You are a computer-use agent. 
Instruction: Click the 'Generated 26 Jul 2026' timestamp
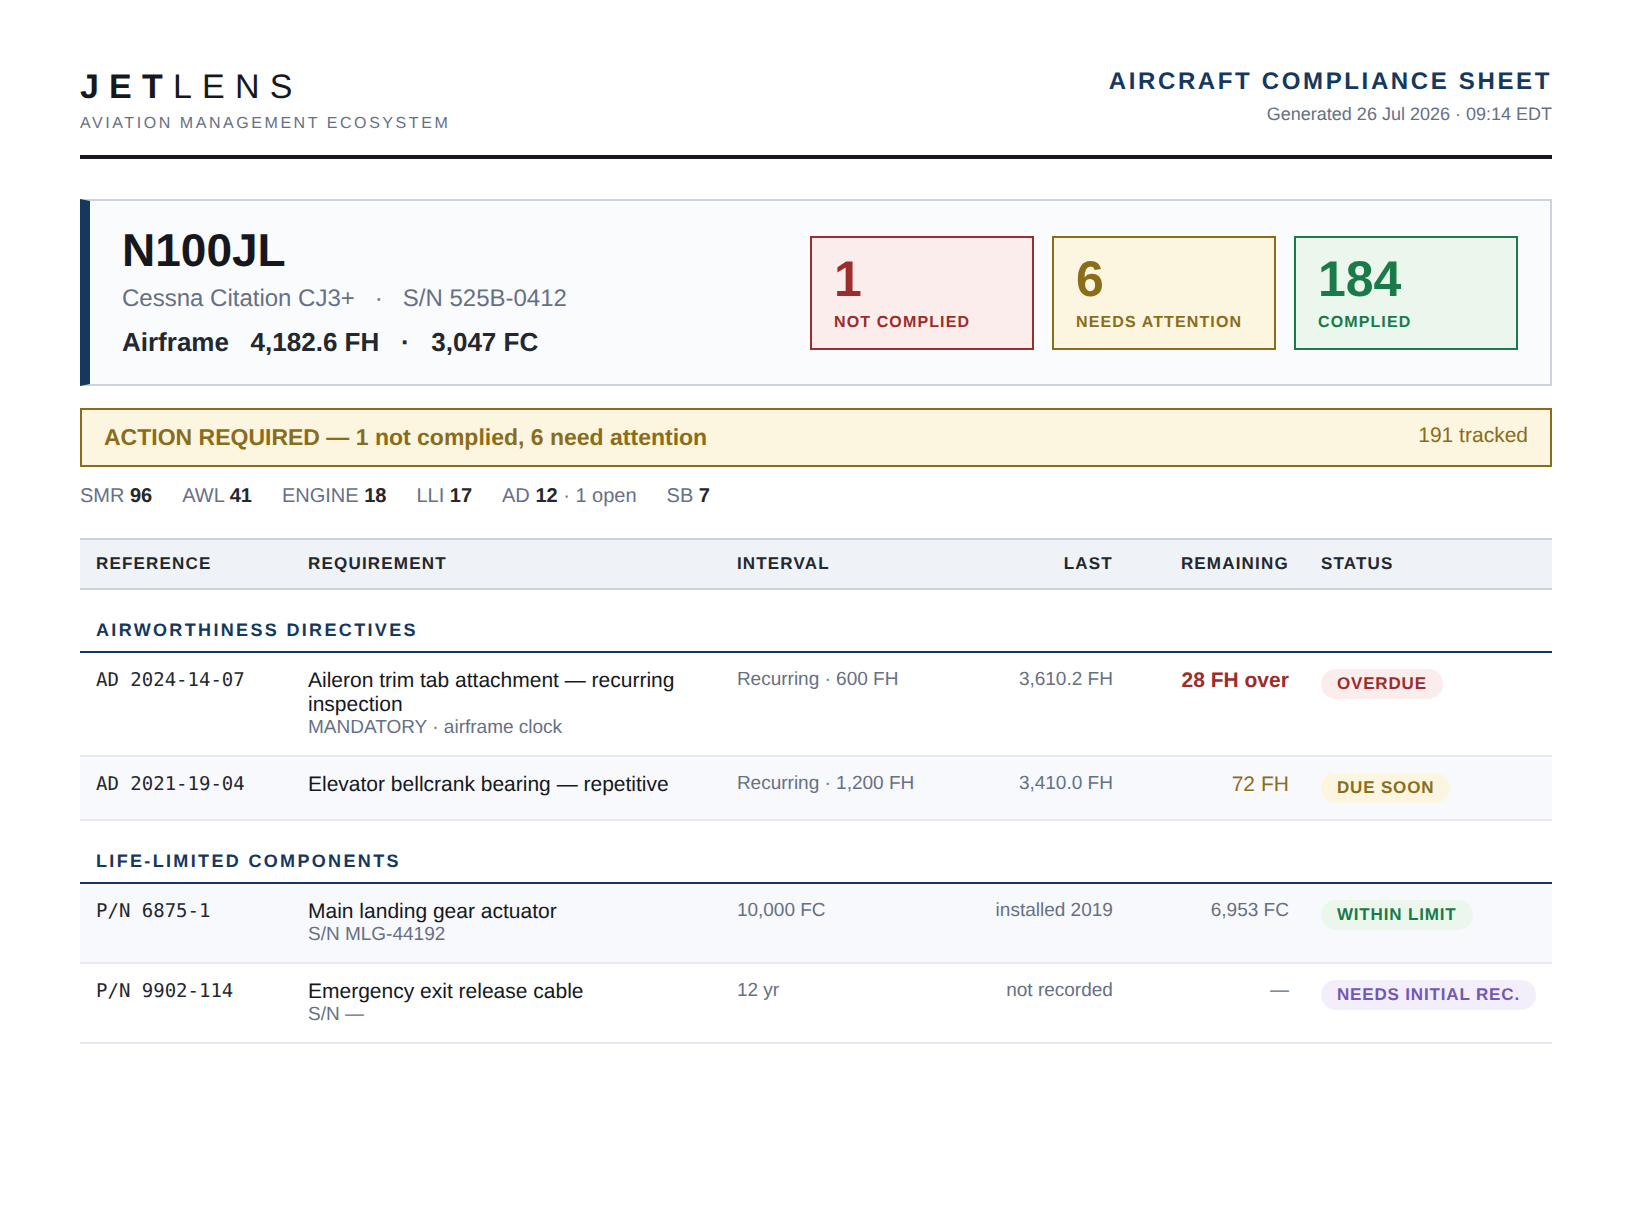point(1409,114)
